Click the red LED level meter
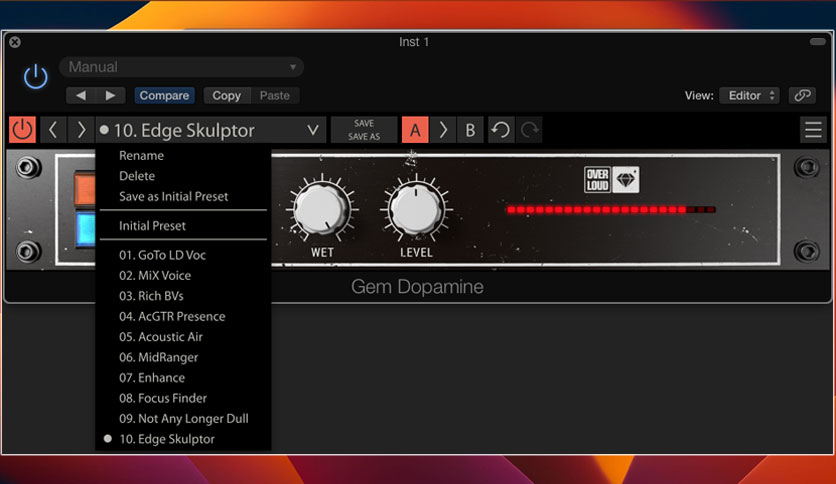 (611, 209)
